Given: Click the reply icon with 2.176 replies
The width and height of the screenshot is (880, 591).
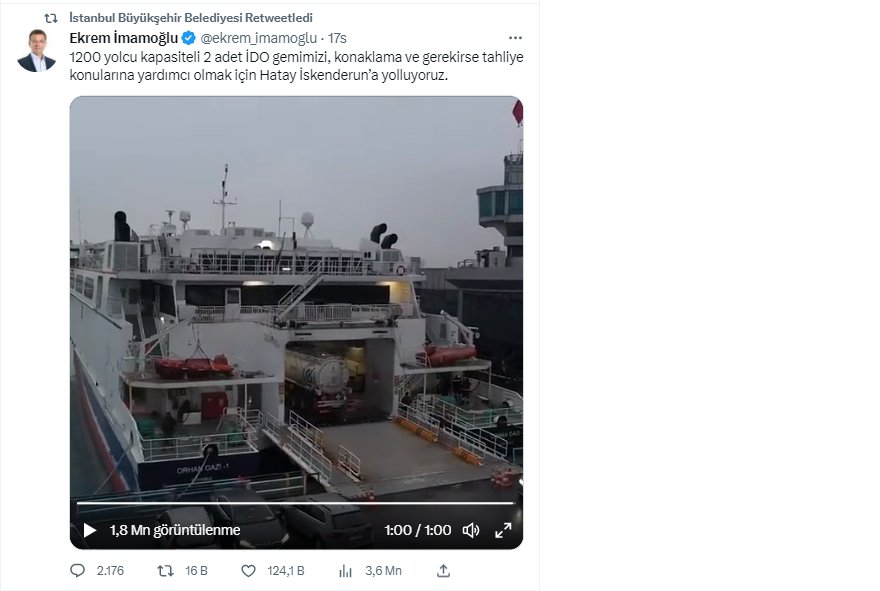Looking at the screenshot, I should (78, 571).
